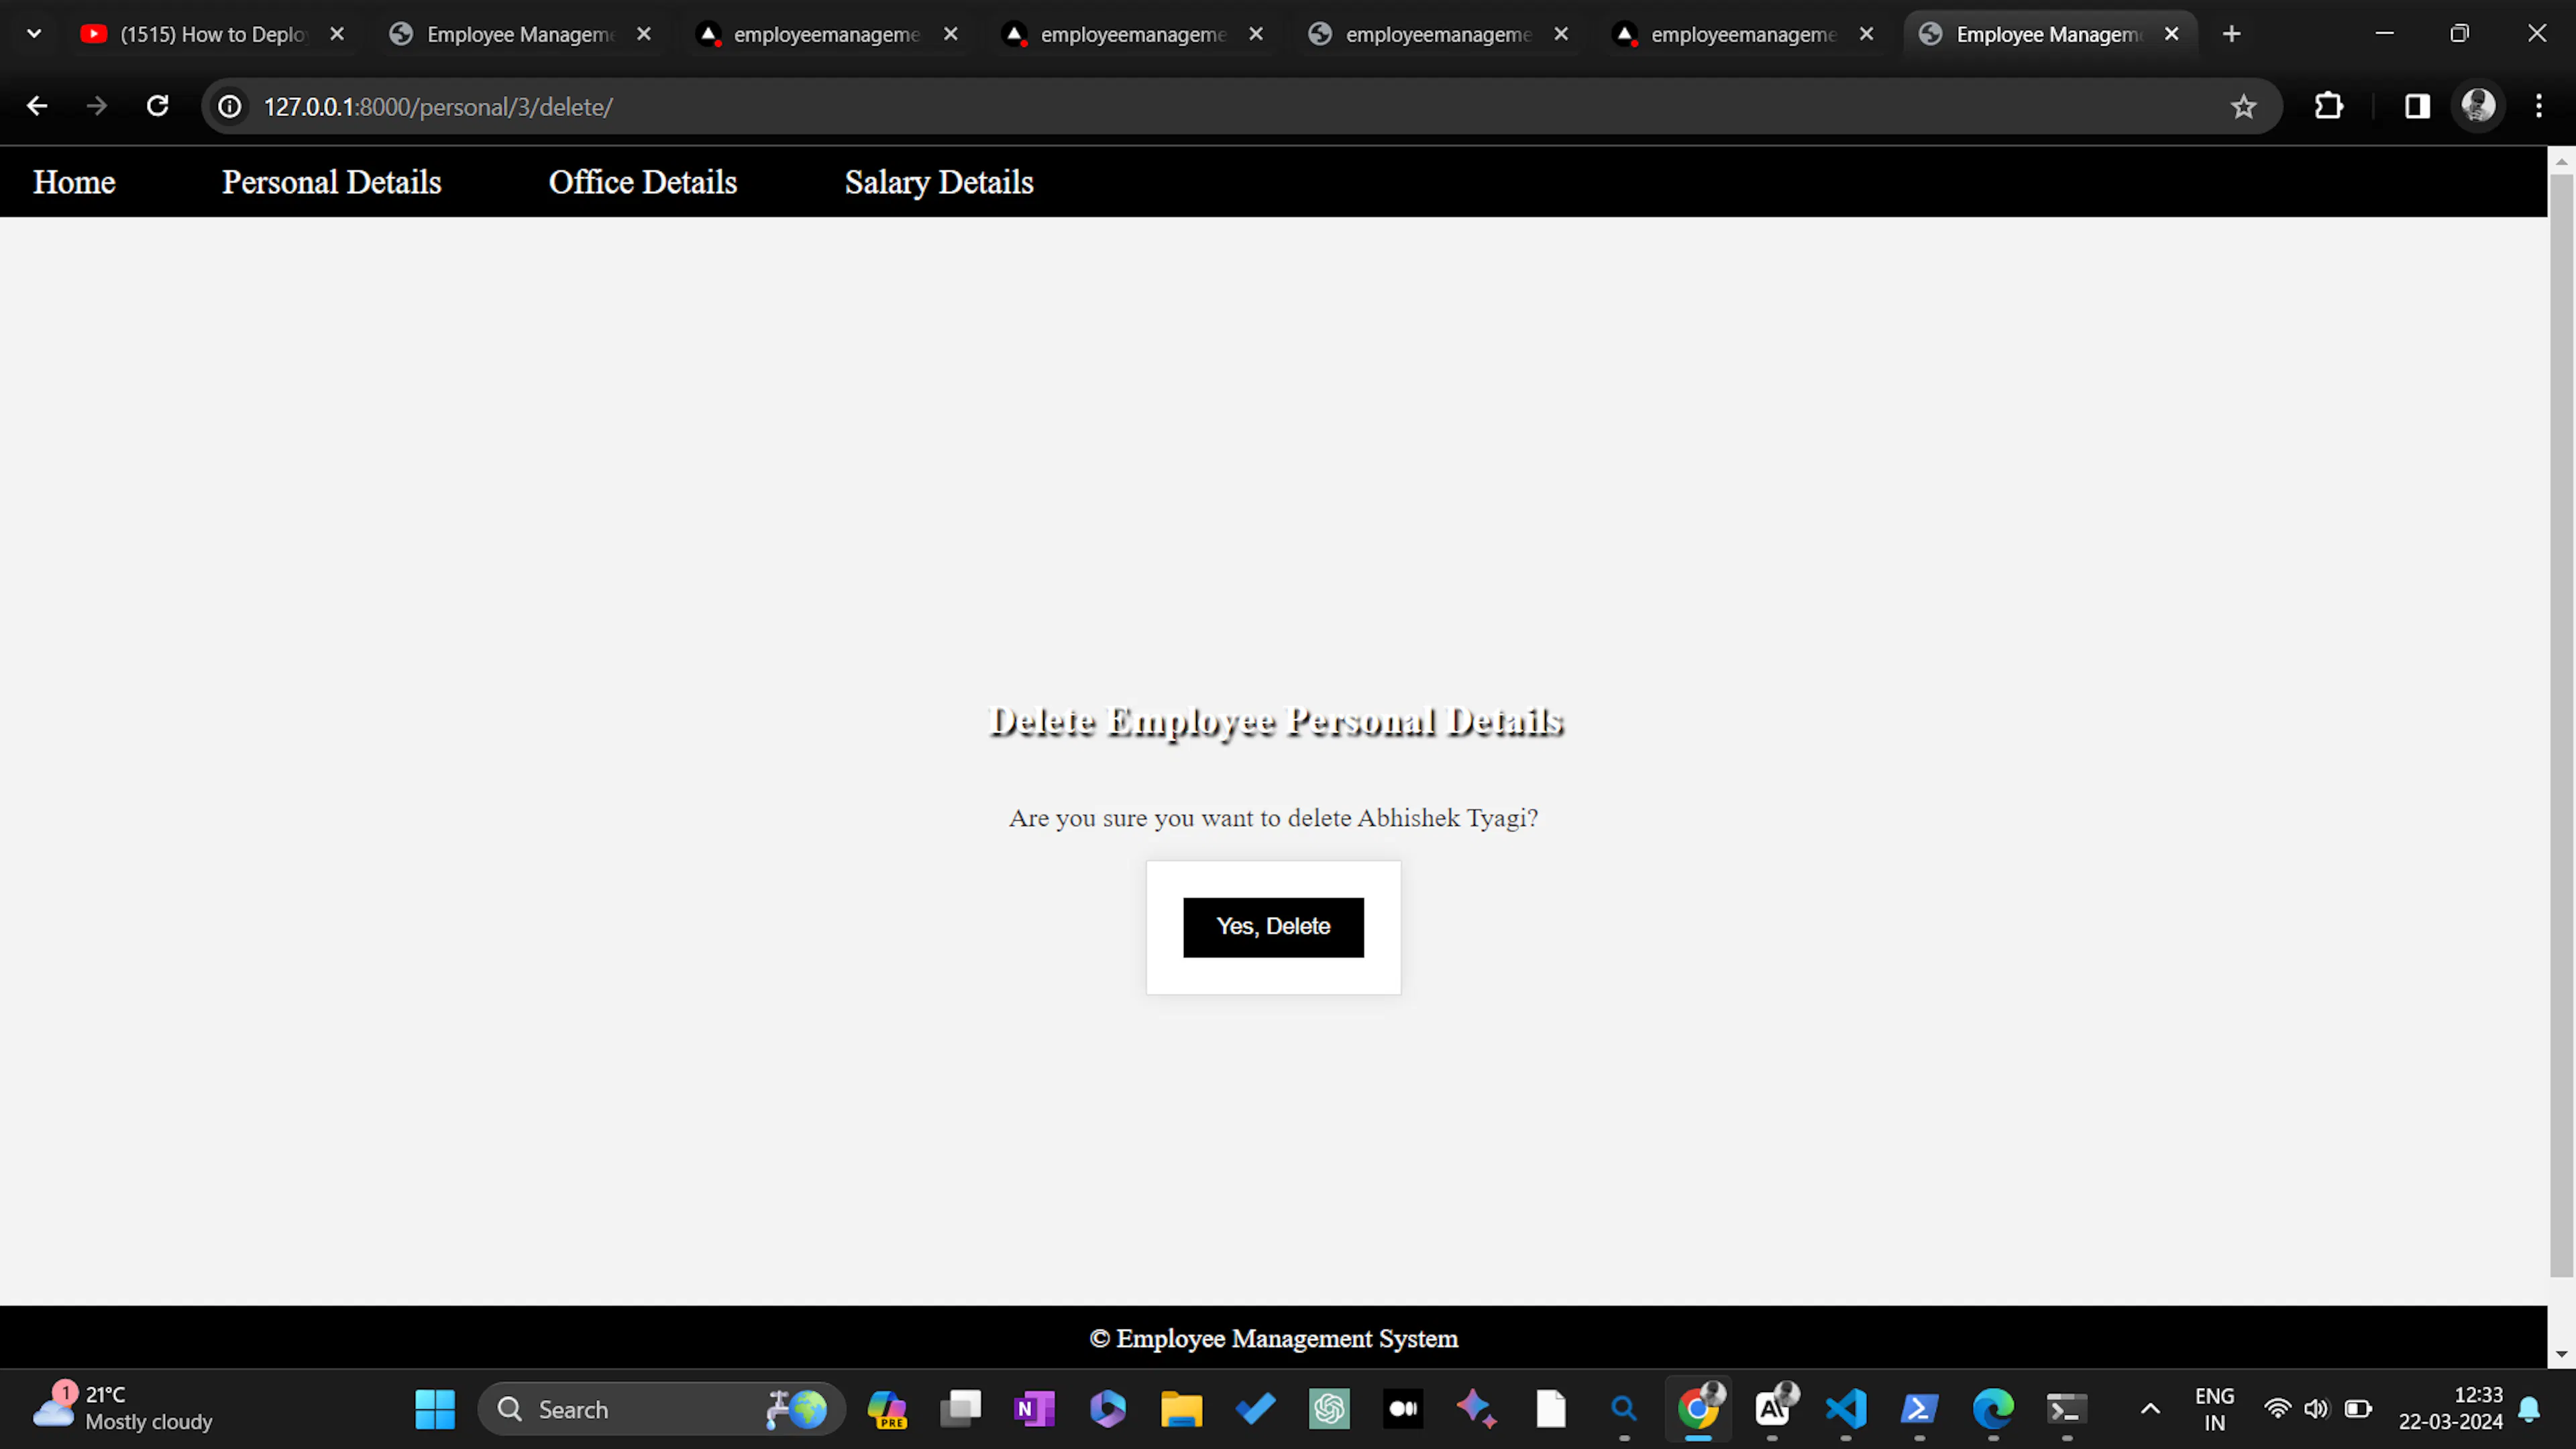
Task: Toggle the browser side panel
Action: (2417, 106)
